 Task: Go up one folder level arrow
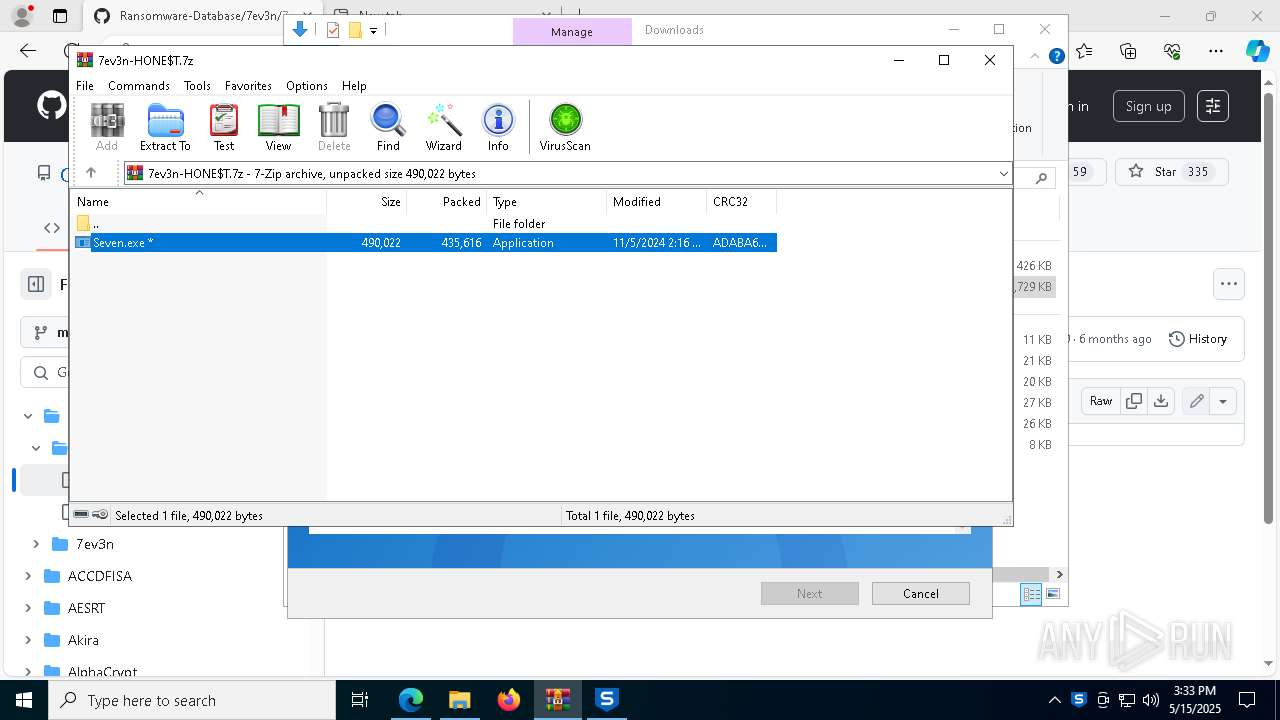(x=91, y=173)
